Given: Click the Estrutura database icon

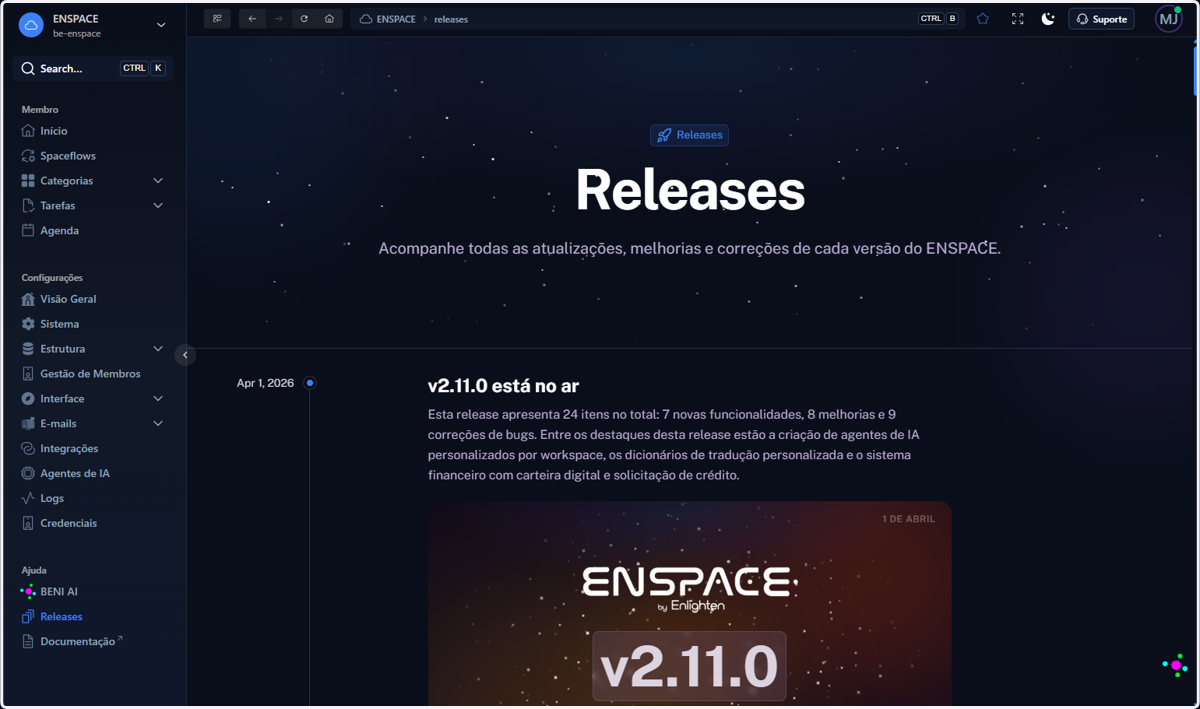Looking at the screenshot, I should tap(28, 349).
